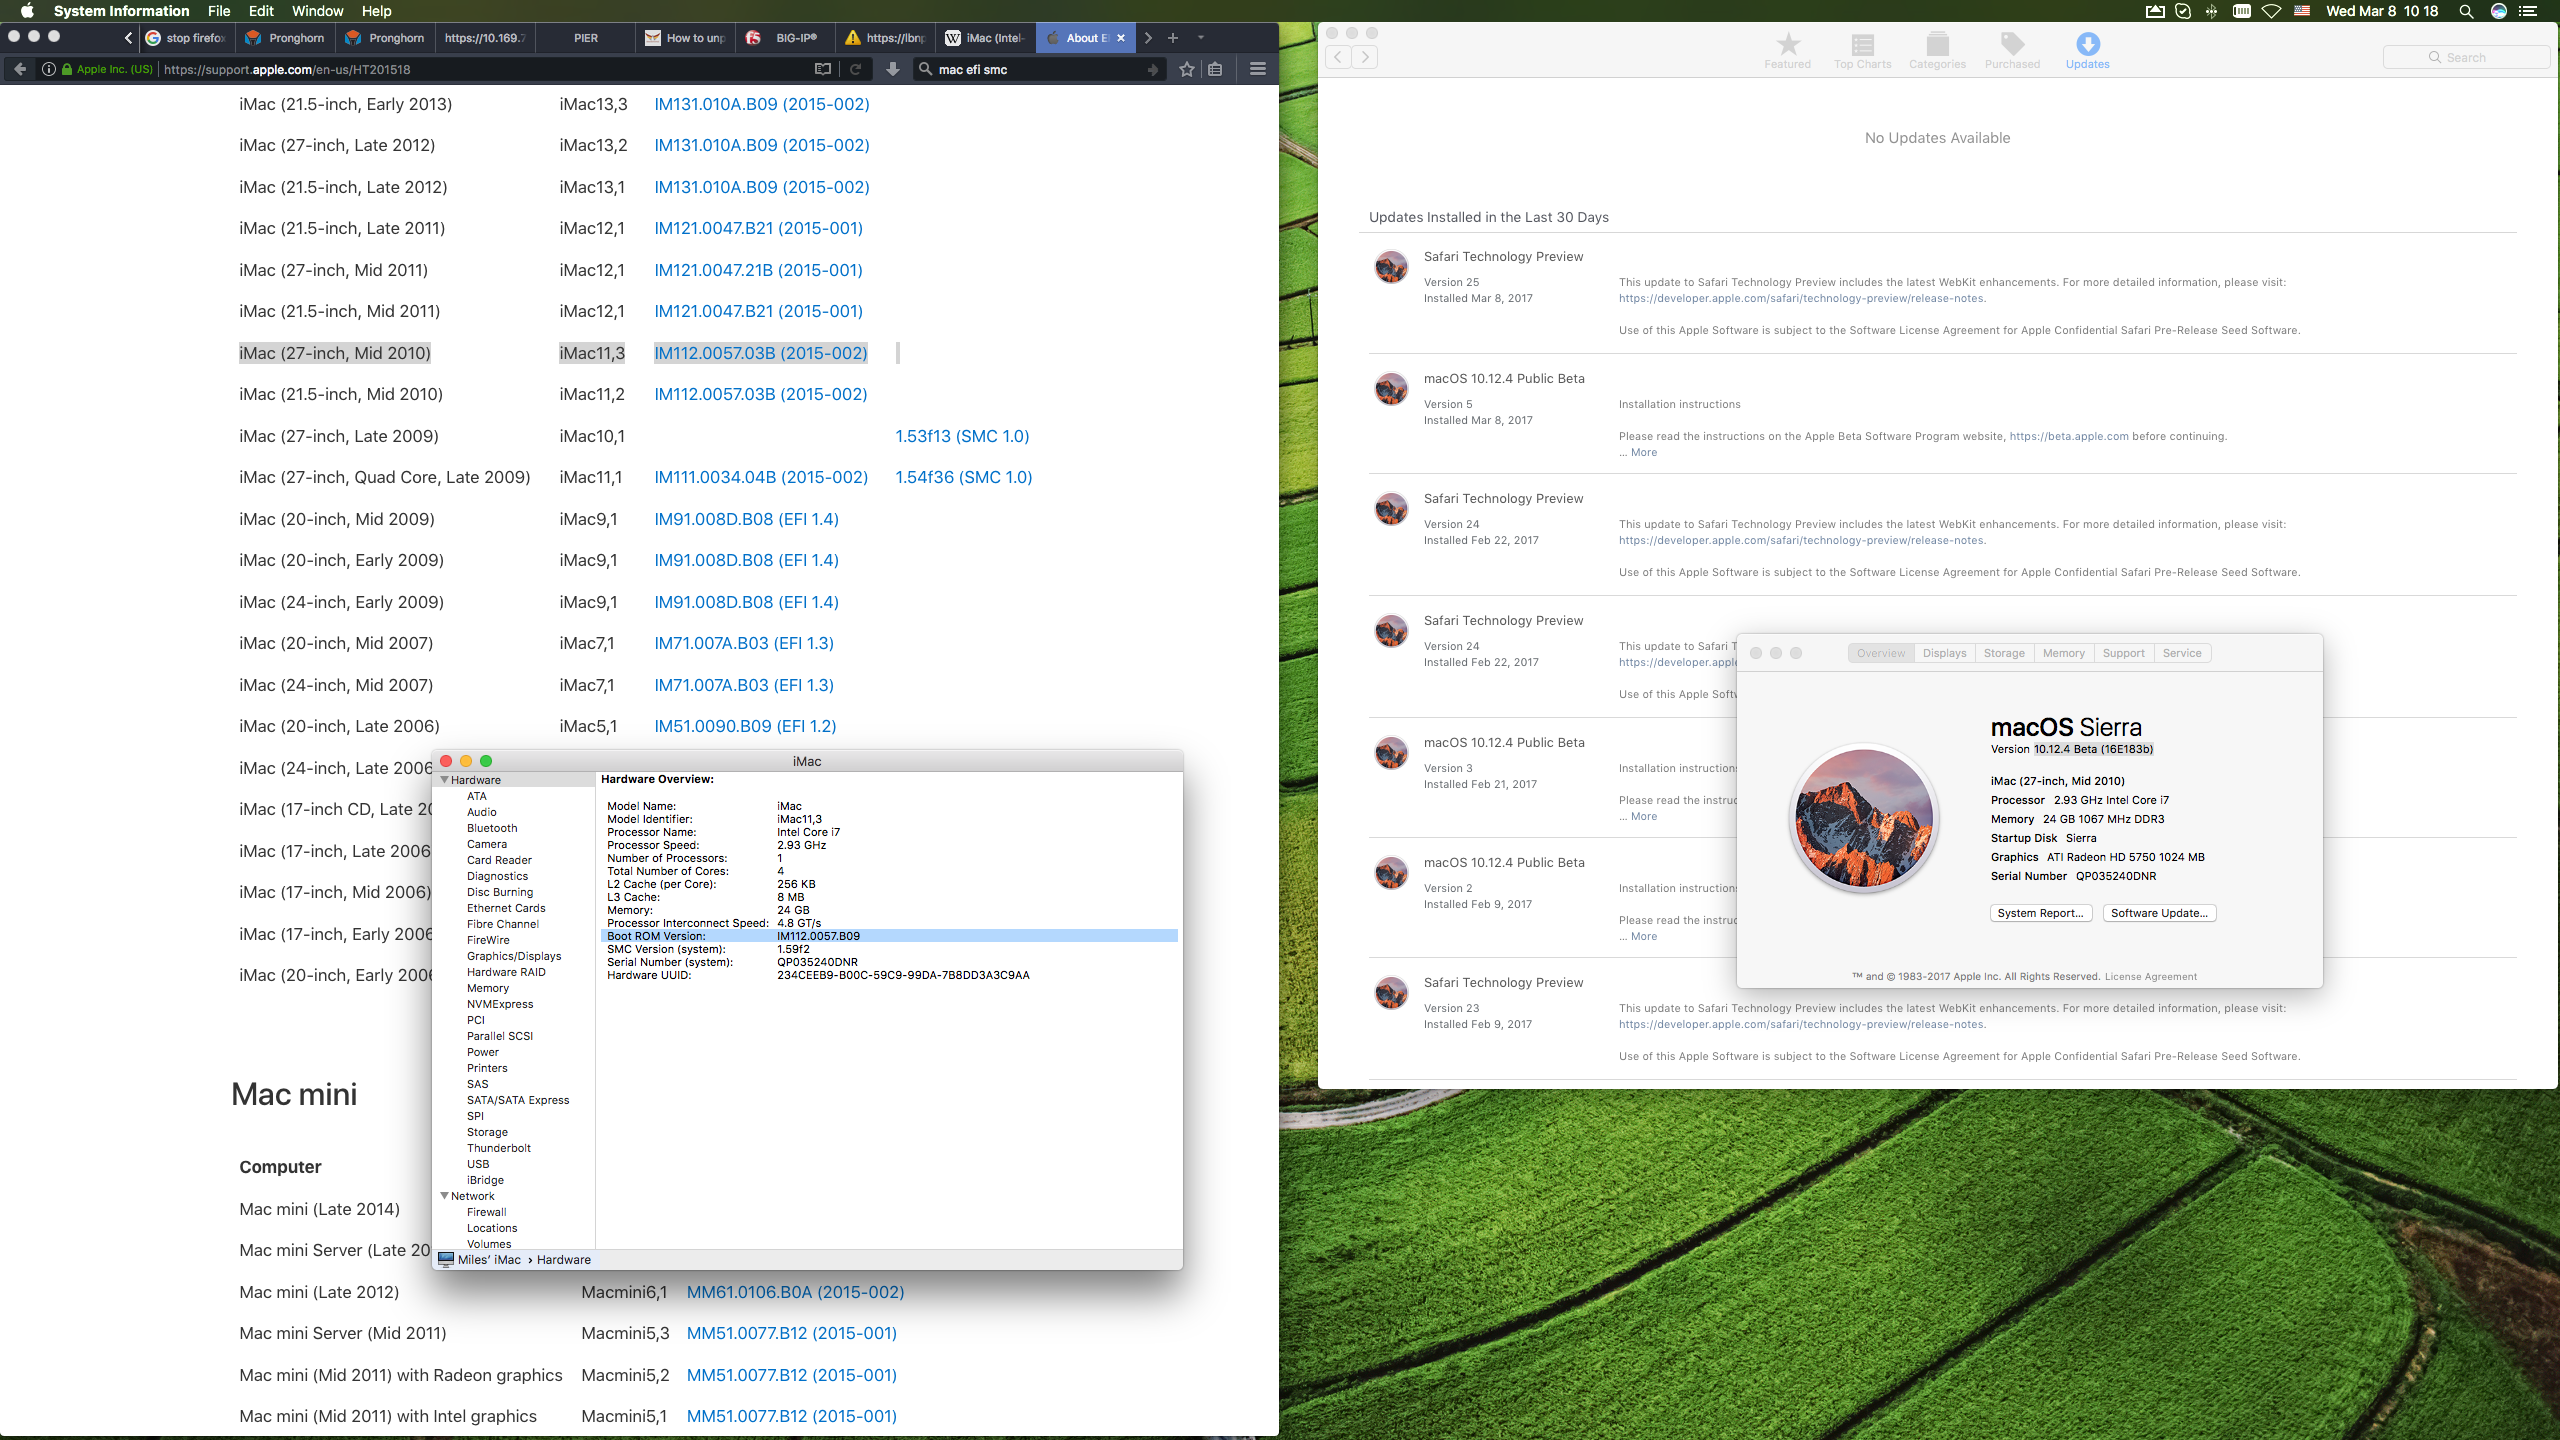
Task: Switch to the 'stop firefox' browser tab
Action: point(187,38)
